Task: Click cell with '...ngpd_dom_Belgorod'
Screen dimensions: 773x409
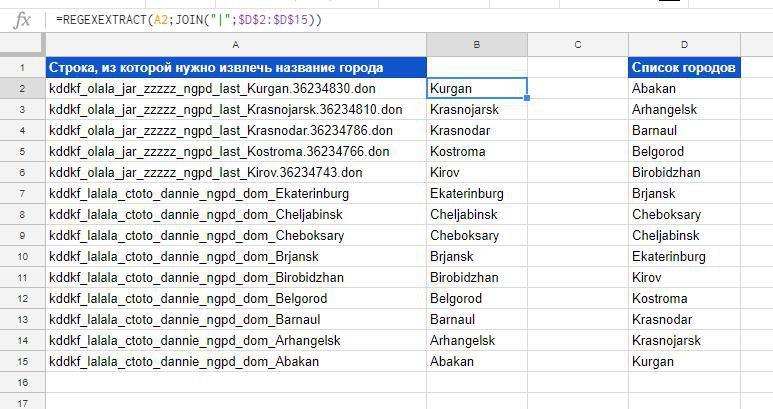Action: (x=236, y=299)
